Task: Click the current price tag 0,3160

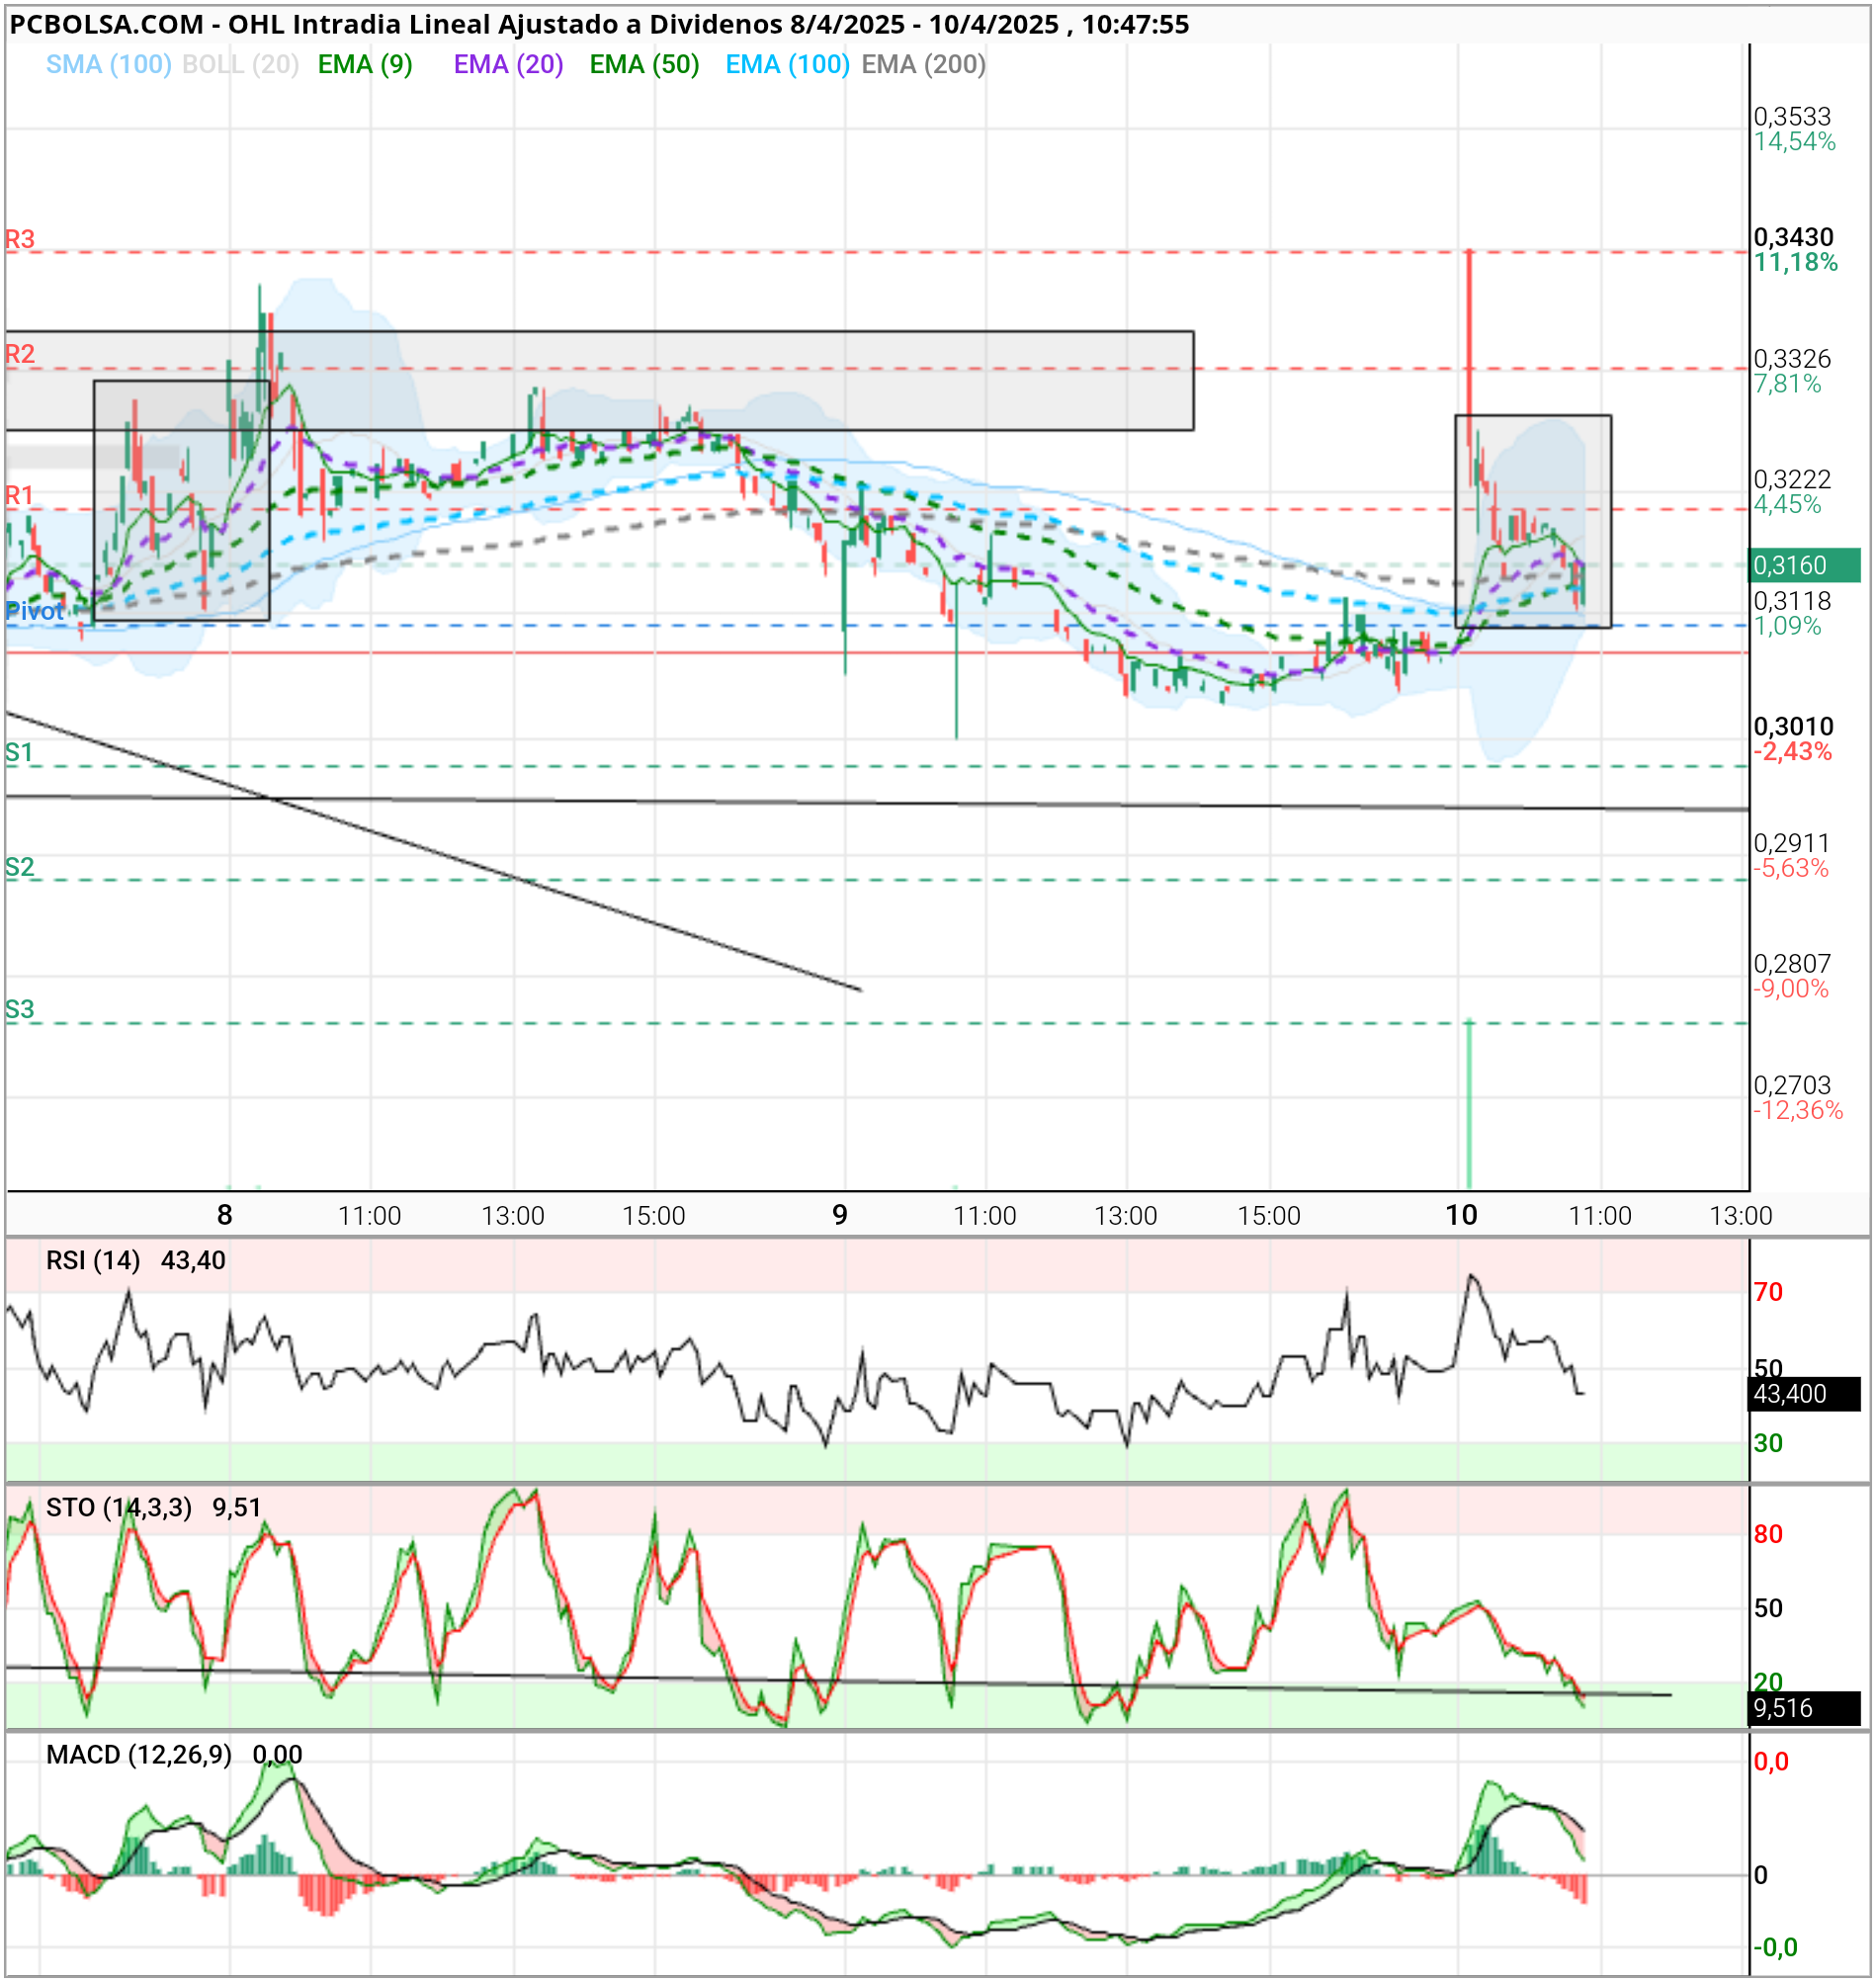Action: pyautogui.click(x=1803, y=565)
